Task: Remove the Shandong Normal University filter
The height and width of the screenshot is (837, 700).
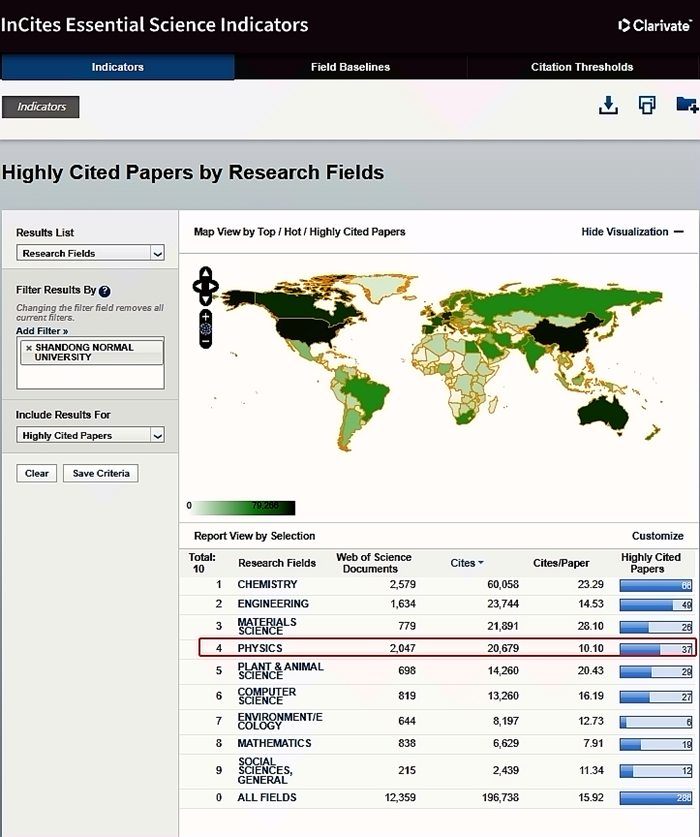Action: pos(29,348)
